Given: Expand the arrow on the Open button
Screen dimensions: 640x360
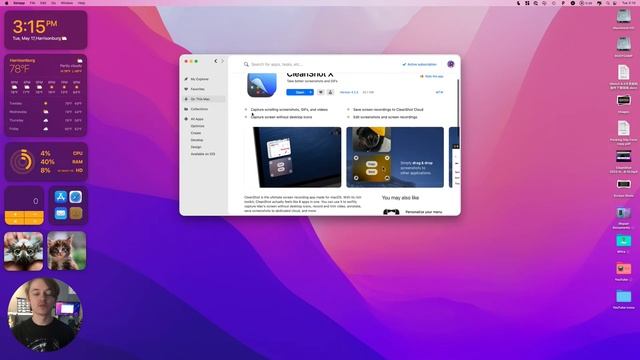Looking at the screenshot, I should point(311,92).
